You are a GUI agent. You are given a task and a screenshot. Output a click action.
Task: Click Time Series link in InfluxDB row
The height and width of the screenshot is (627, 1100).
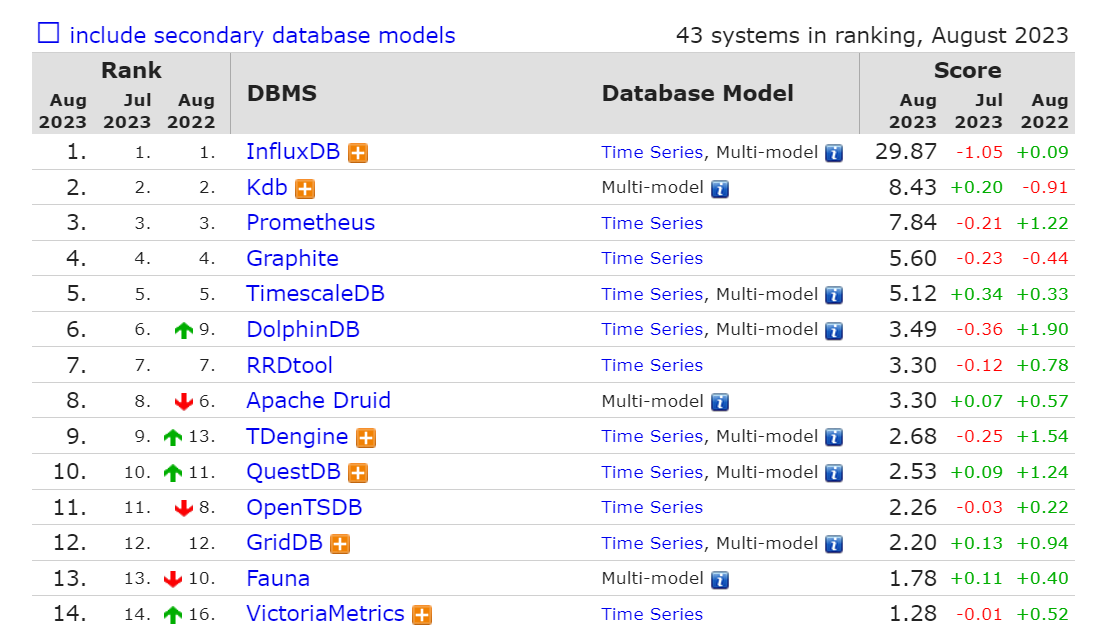(652, 152)
